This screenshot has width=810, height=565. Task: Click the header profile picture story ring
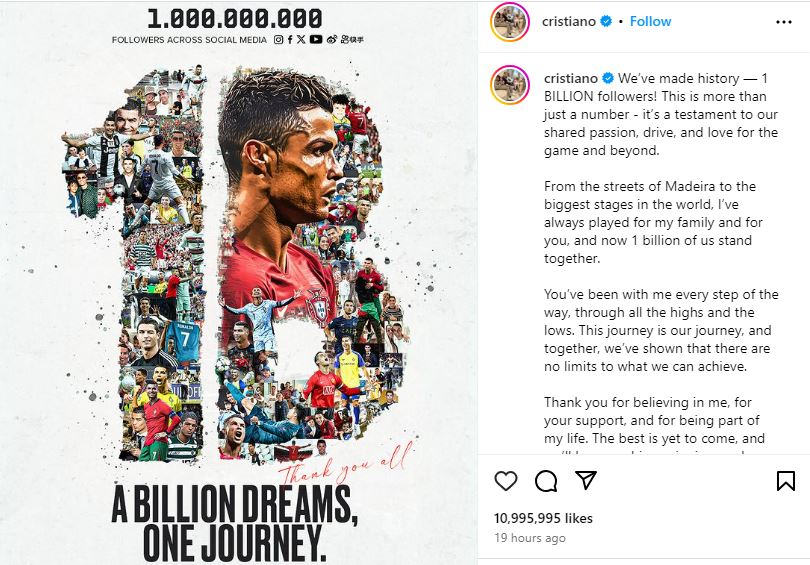tap(510, 22)
